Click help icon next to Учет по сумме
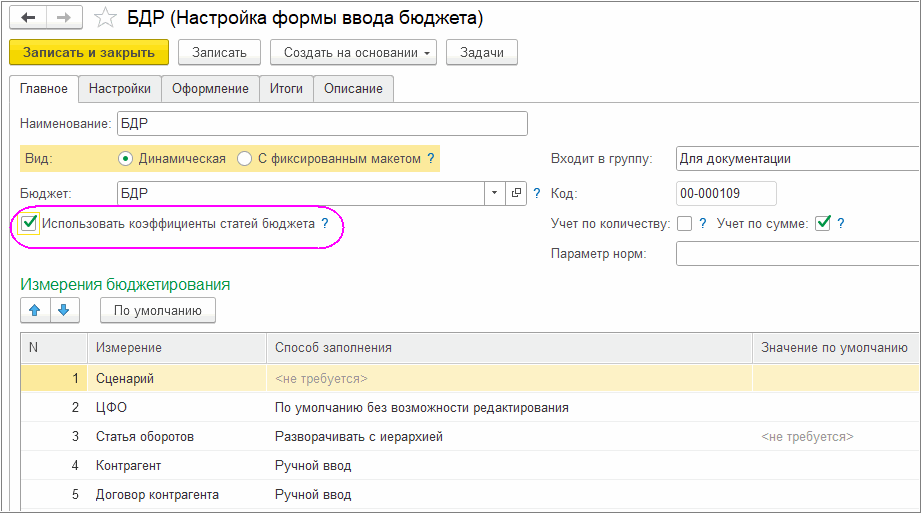Screen dimensions: 921x513 click(841, 223)
